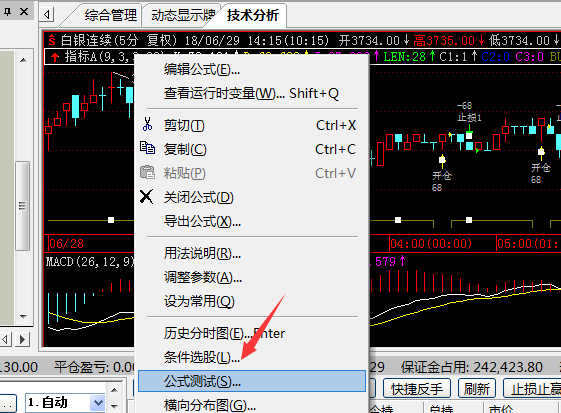Screen dimensions: 561x413
Task: Click the C2:0 value in indicator bar
Action: (x=495, y=57)
